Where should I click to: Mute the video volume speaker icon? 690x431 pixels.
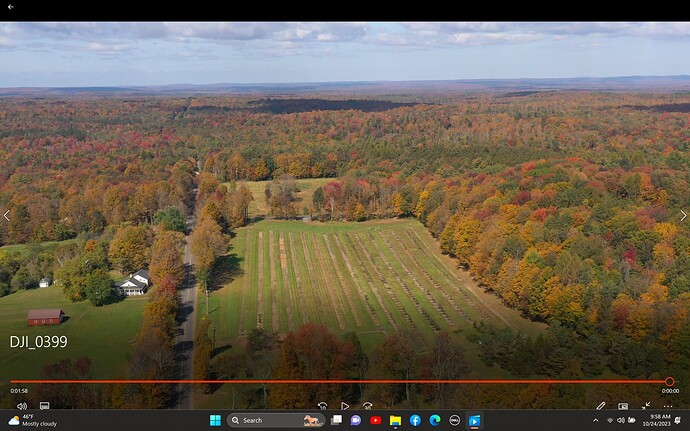tap(22, 406)
